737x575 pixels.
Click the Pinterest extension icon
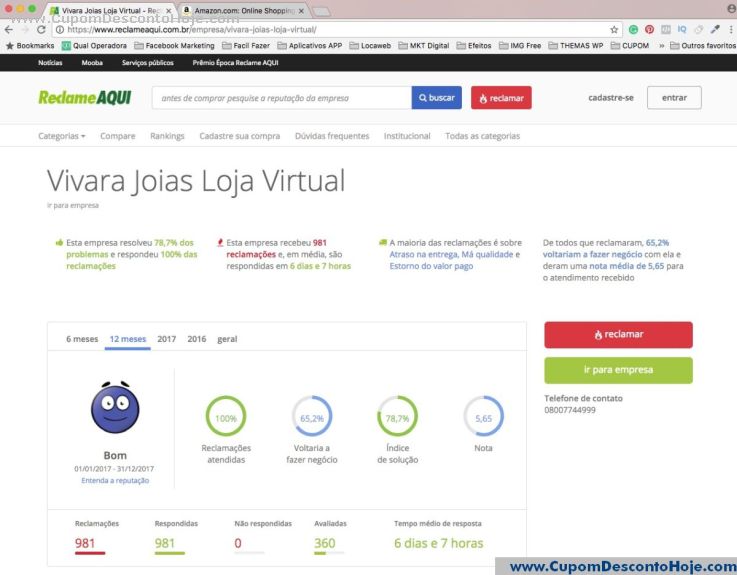pyautogui.click(x=649, y=30)
